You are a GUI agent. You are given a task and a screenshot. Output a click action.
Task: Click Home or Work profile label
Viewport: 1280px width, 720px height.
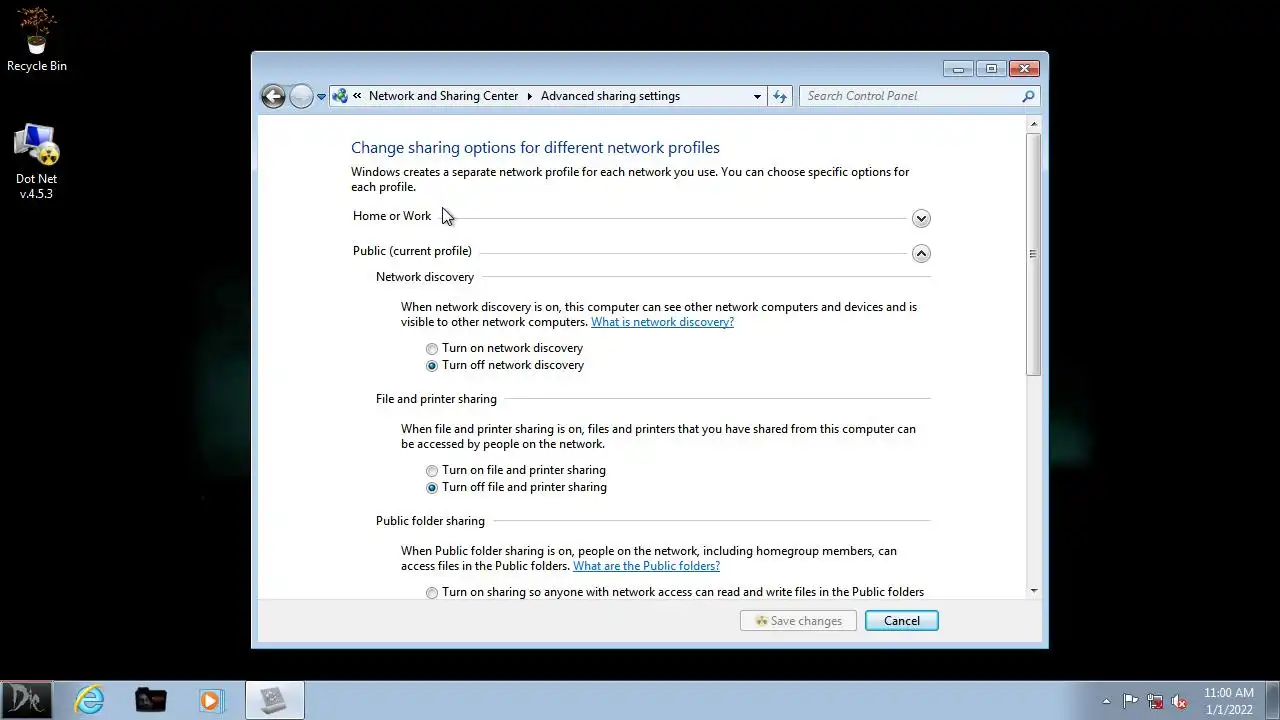coord(392,216)
